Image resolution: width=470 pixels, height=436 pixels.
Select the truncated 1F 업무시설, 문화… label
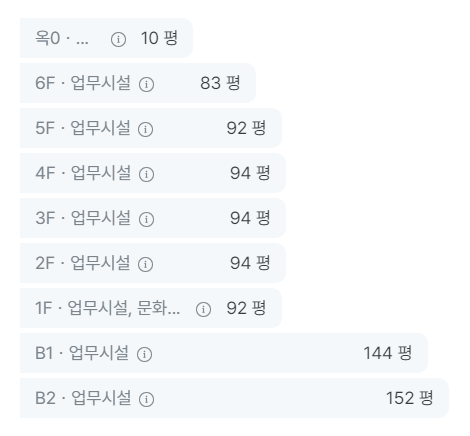pos(107,308)
